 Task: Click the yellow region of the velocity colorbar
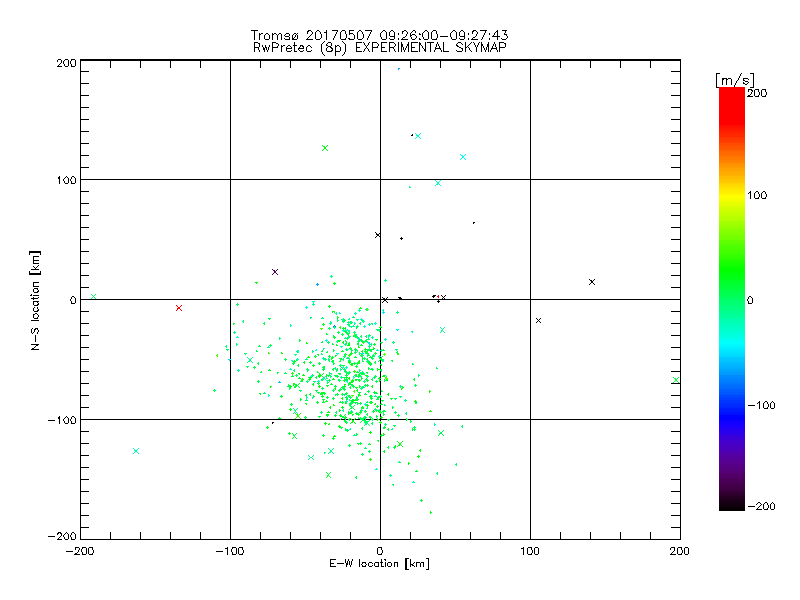pyautogui.click(x=732, y=196)
